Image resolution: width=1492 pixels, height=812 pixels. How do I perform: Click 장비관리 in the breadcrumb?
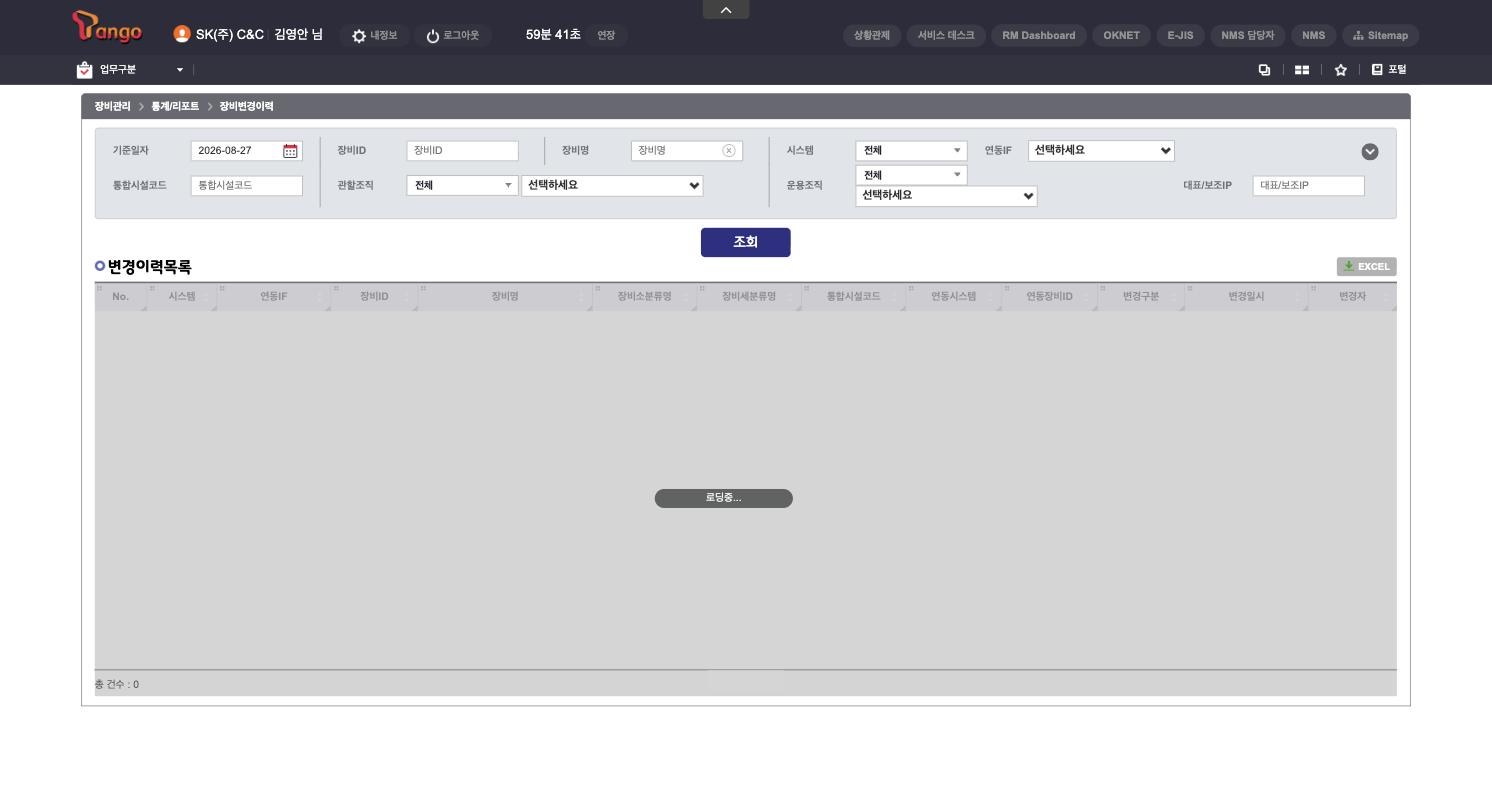[112, 106]
